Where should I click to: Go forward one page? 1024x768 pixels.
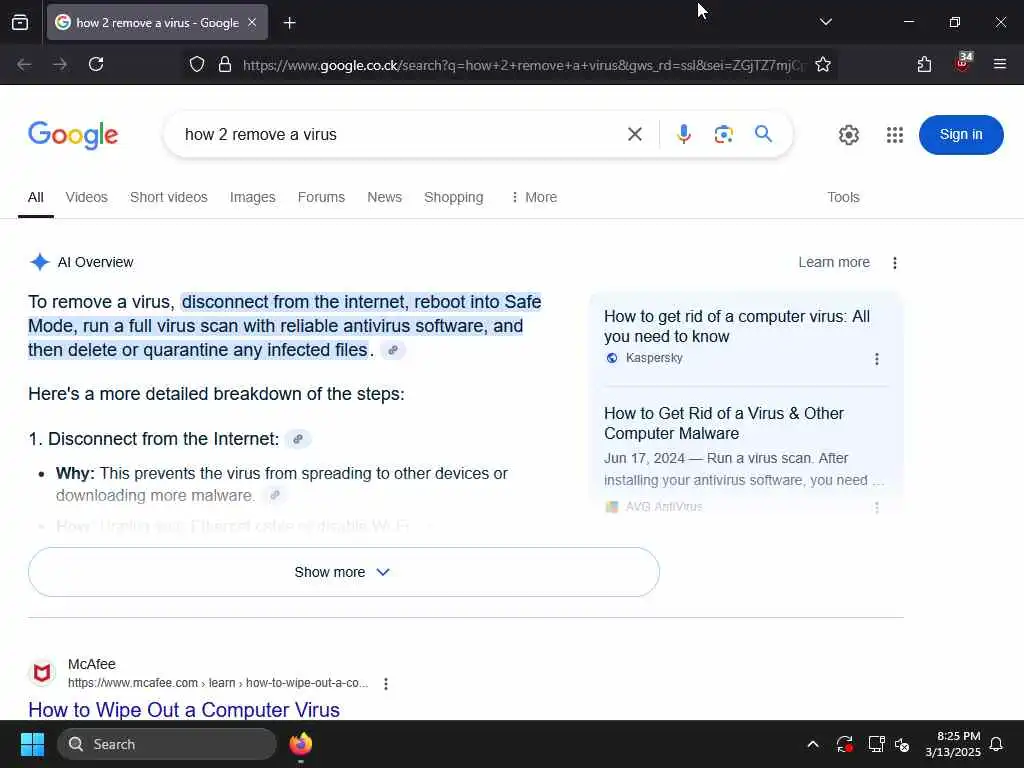(60, 64)
